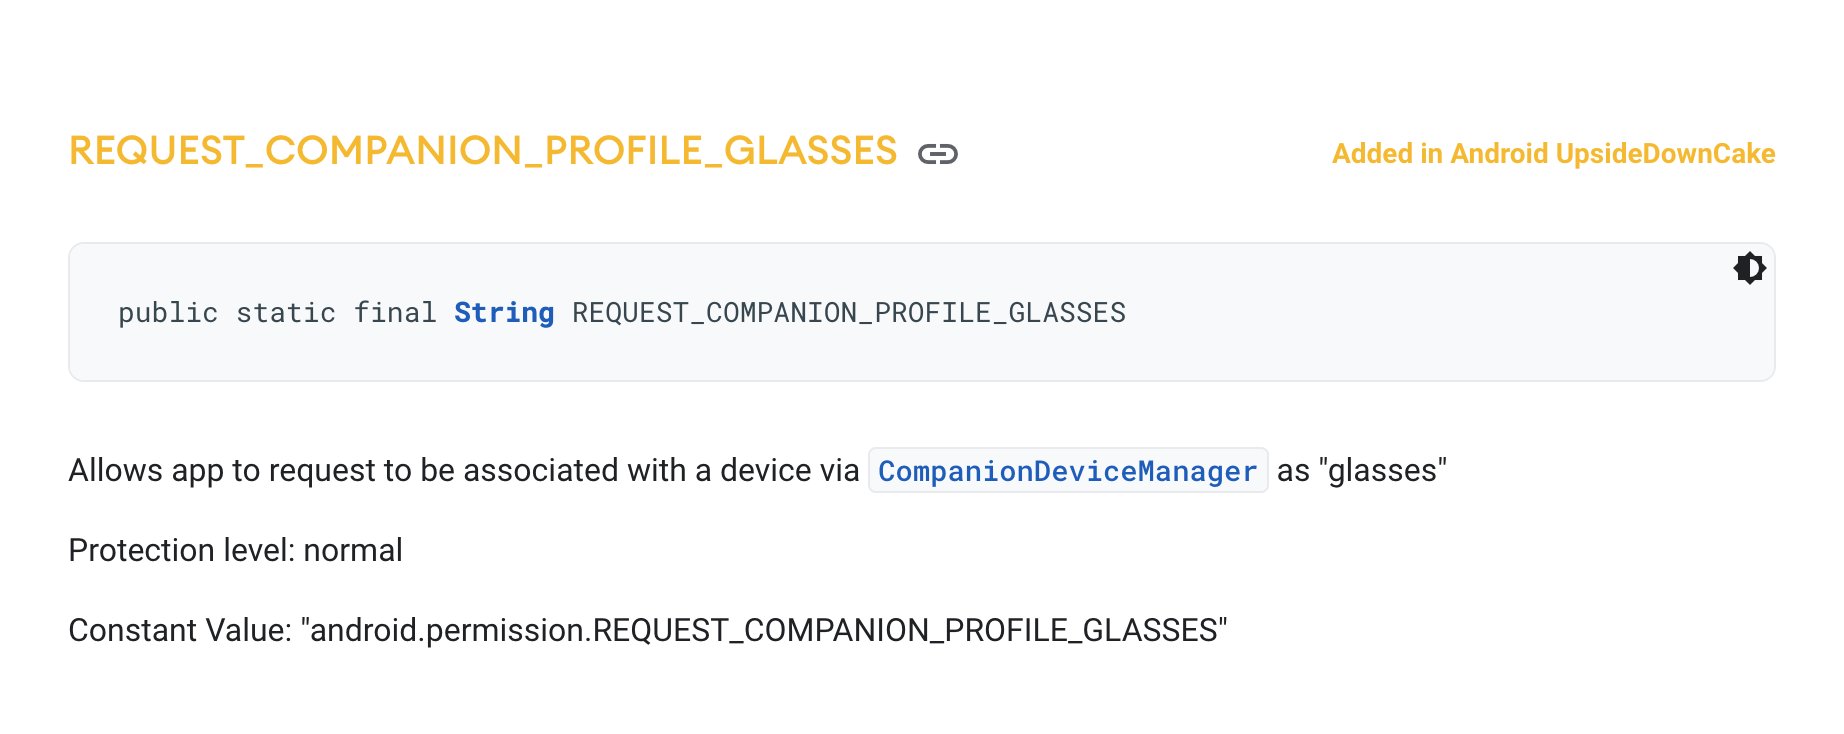Screen dimensions: 1844x734
Task: Click the 'final' keyword in the code
Action: click(x=395, y=313)
